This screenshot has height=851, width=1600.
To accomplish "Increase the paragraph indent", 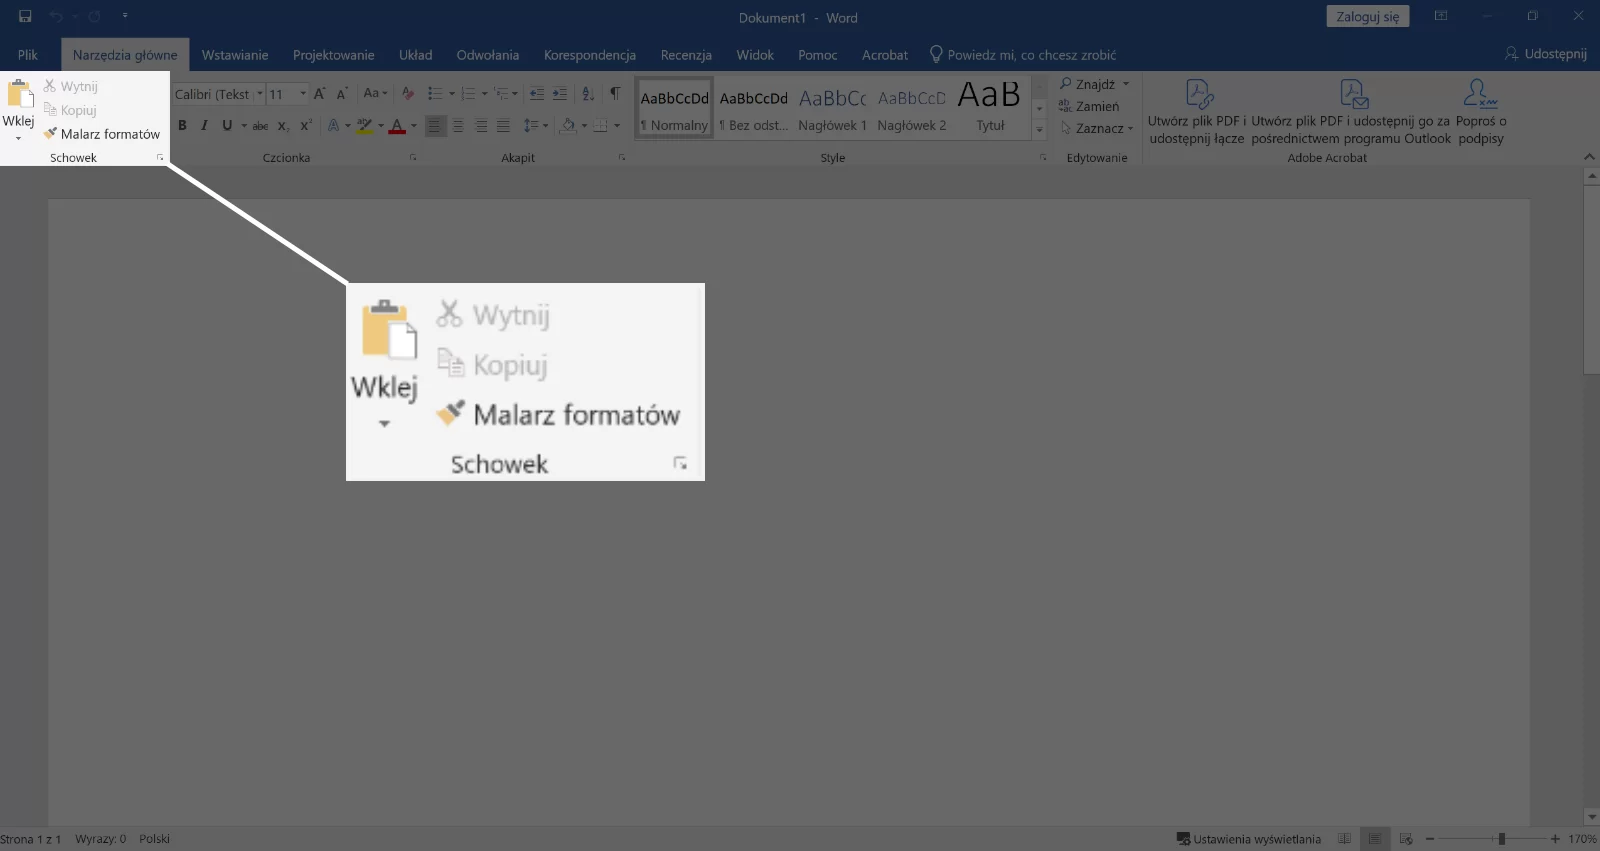I will (x=560, y=94).
